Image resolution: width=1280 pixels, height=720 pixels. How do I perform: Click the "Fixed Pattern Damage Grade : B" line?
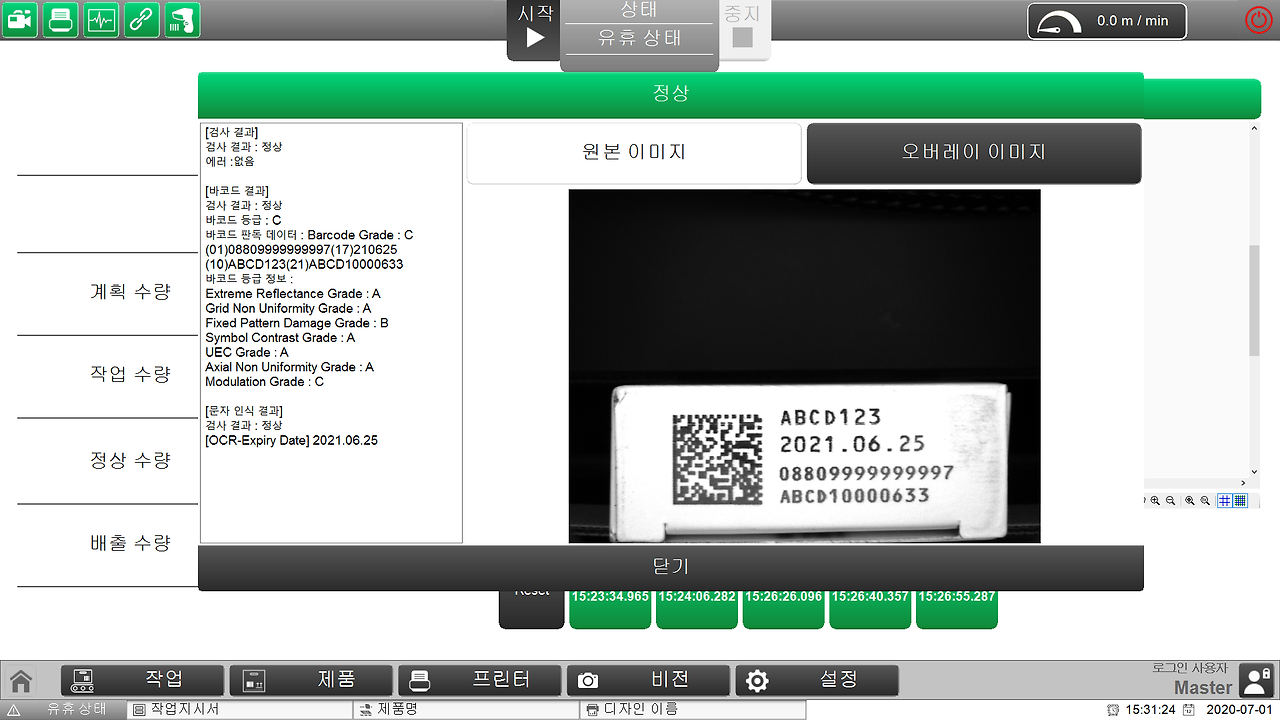point(297,323)
